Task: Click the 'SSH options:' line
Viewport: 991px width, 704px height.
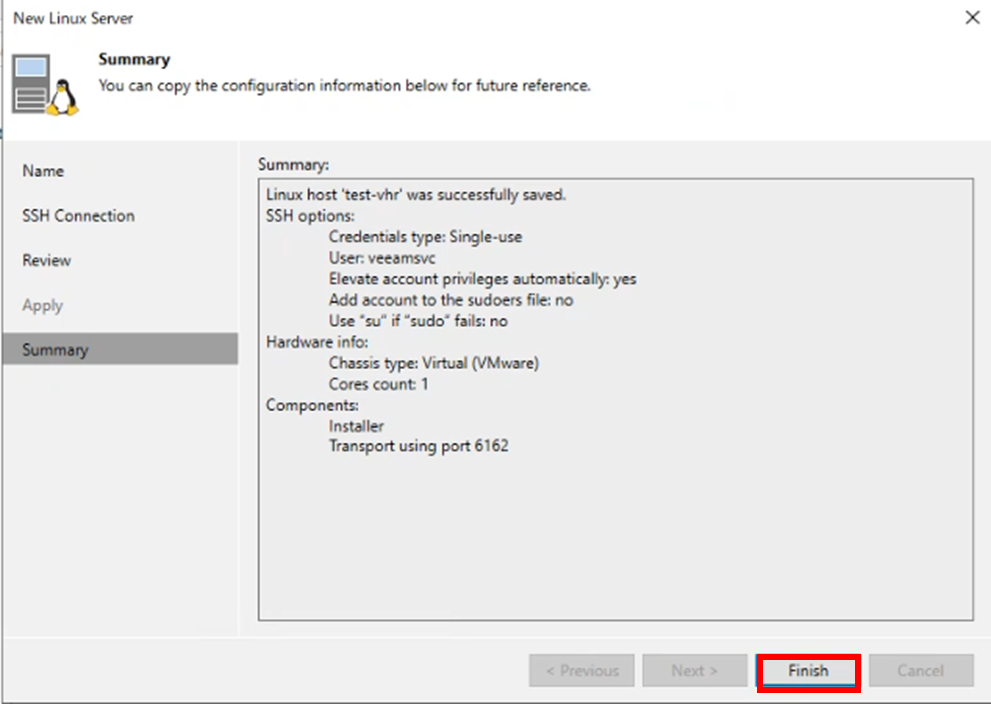Action: 310,215
